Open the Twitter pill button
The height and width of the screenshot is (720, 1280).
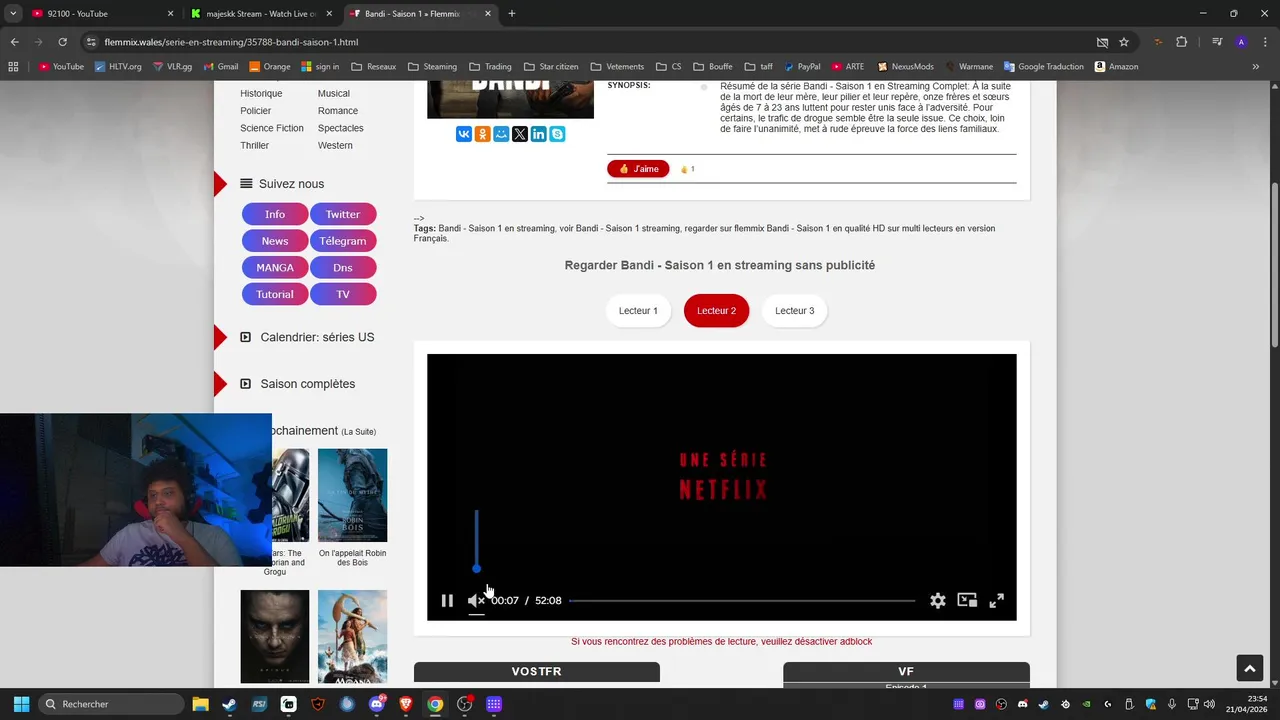tap(343, 214)
